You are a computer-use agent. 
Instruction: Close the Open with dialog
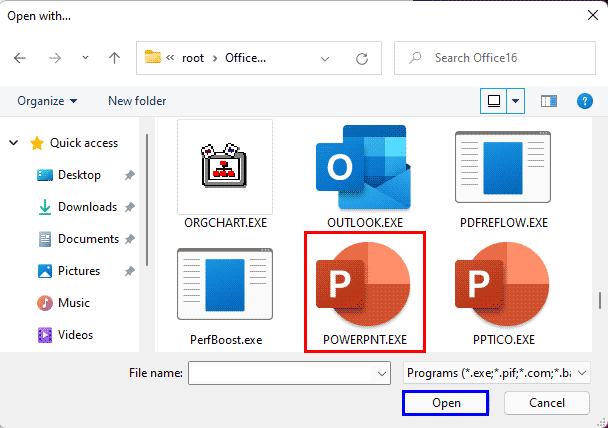point(592,16)
